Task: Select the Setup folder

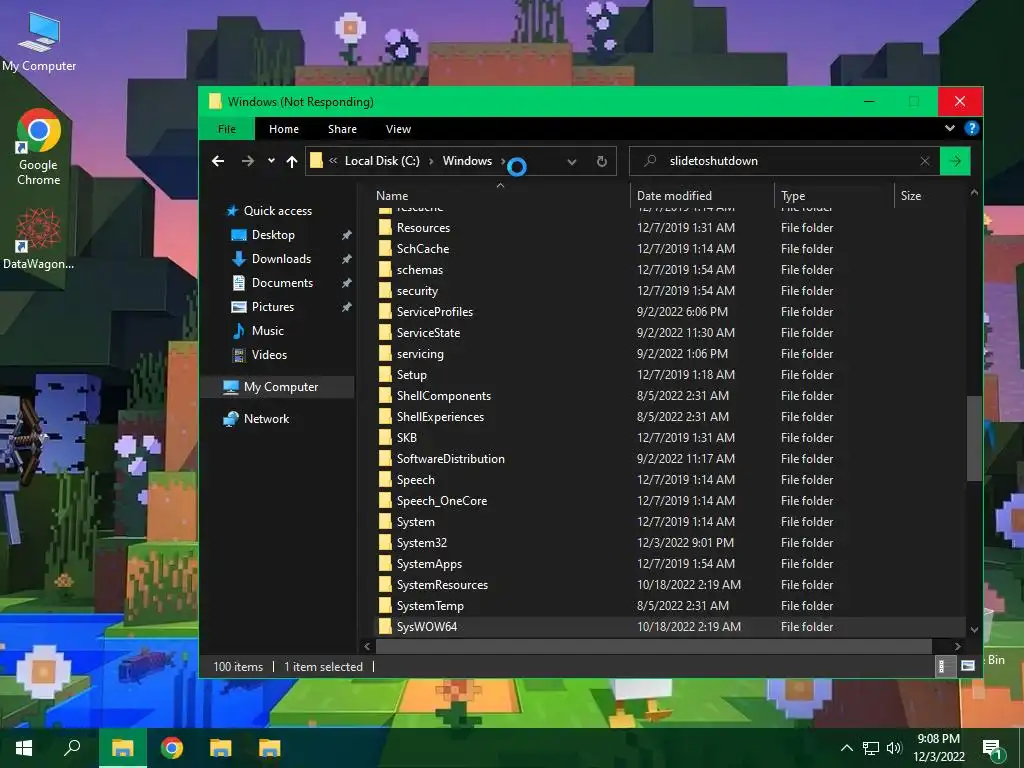Action: pos(411,375)
